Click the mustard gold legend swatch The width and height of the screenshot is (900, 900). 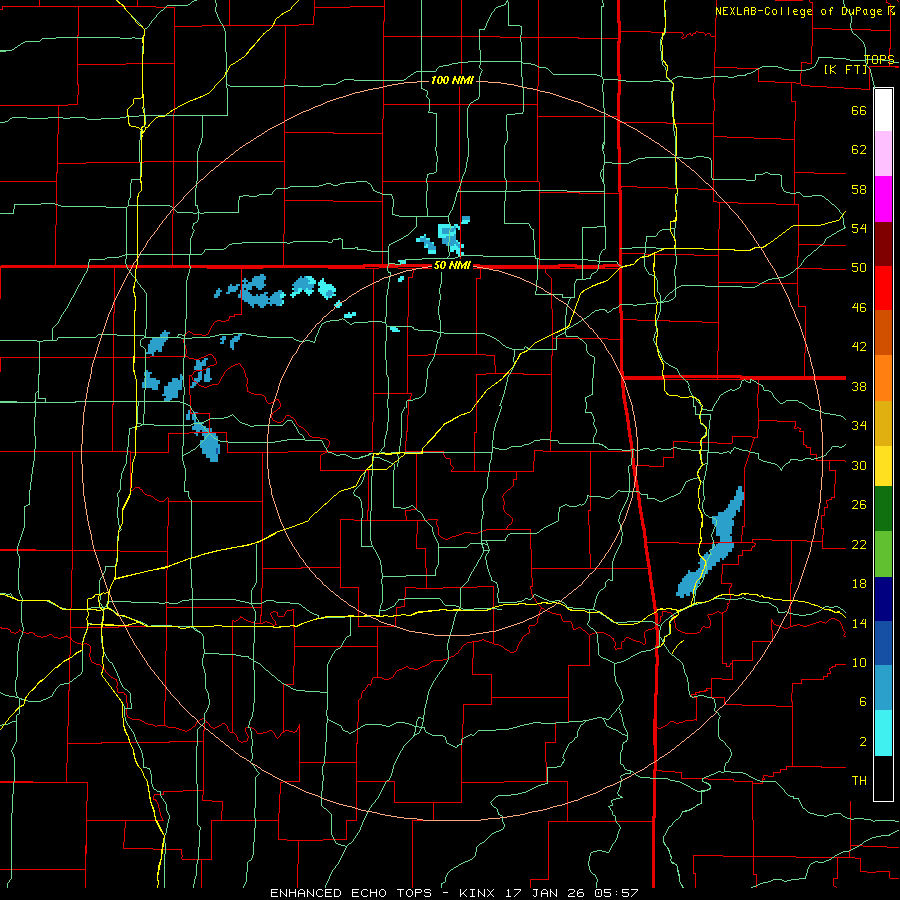tap(883, 423)
